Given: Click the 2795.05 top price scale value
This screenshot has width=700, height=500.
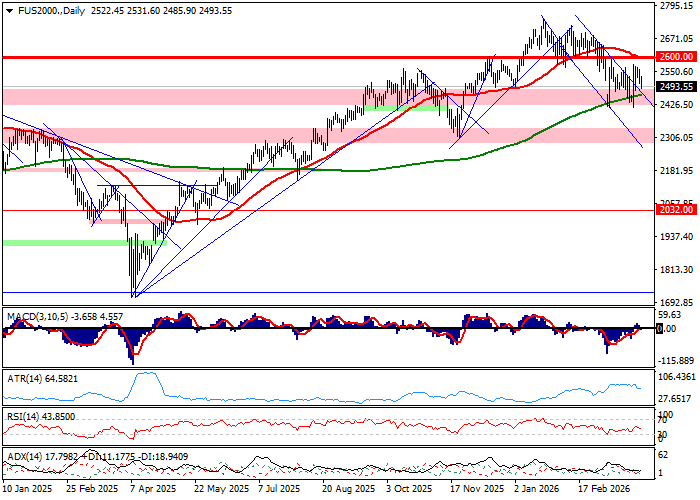Looking at the screenshot, I should coord(677,6).
